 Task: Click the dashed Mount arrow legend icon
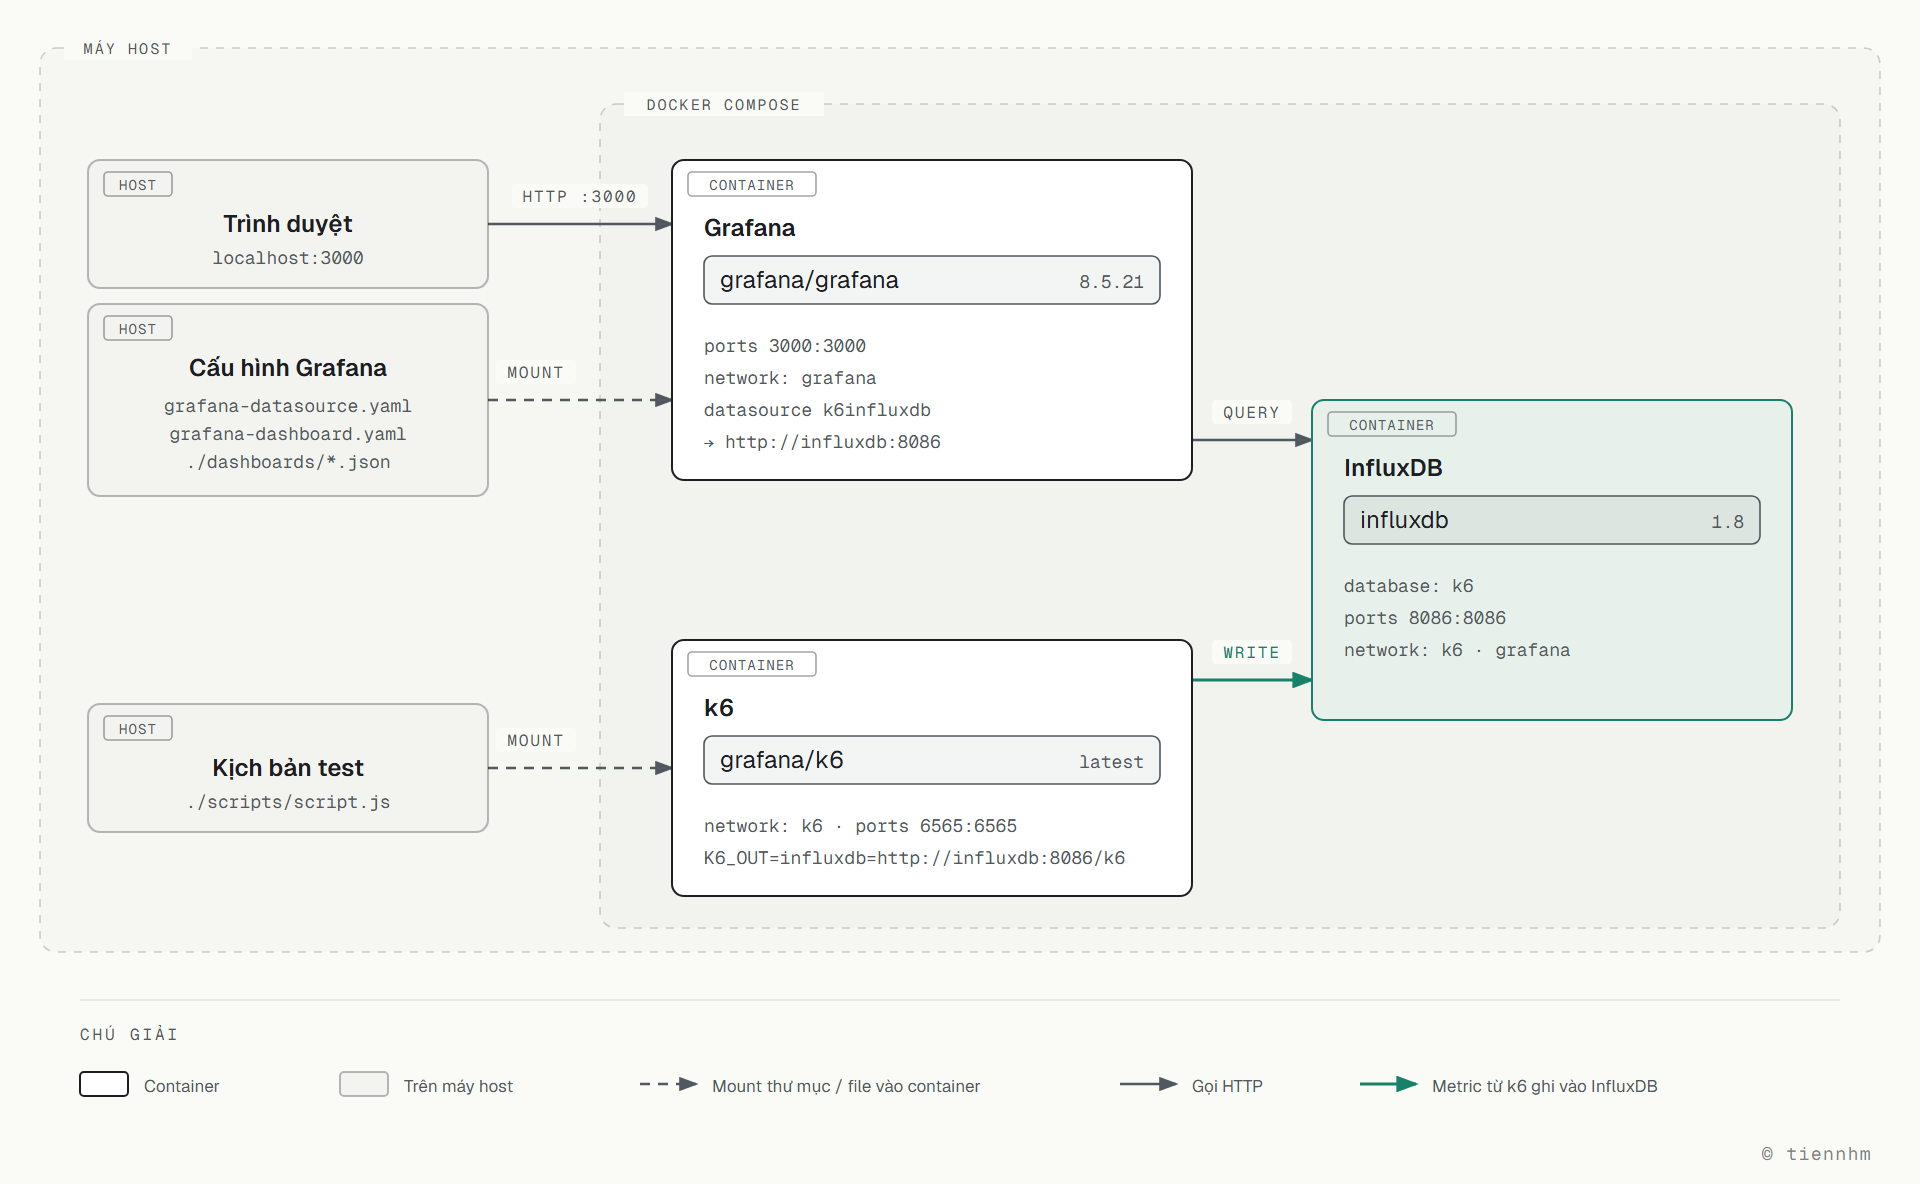(668, 1084)
